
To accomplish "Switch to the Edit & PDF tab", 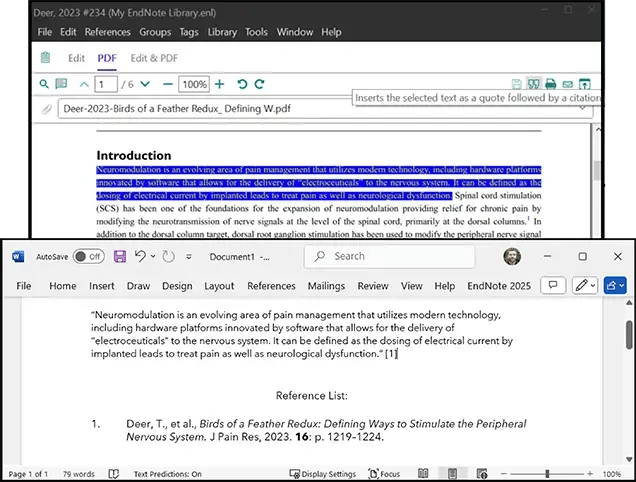I will pos(154,58).
